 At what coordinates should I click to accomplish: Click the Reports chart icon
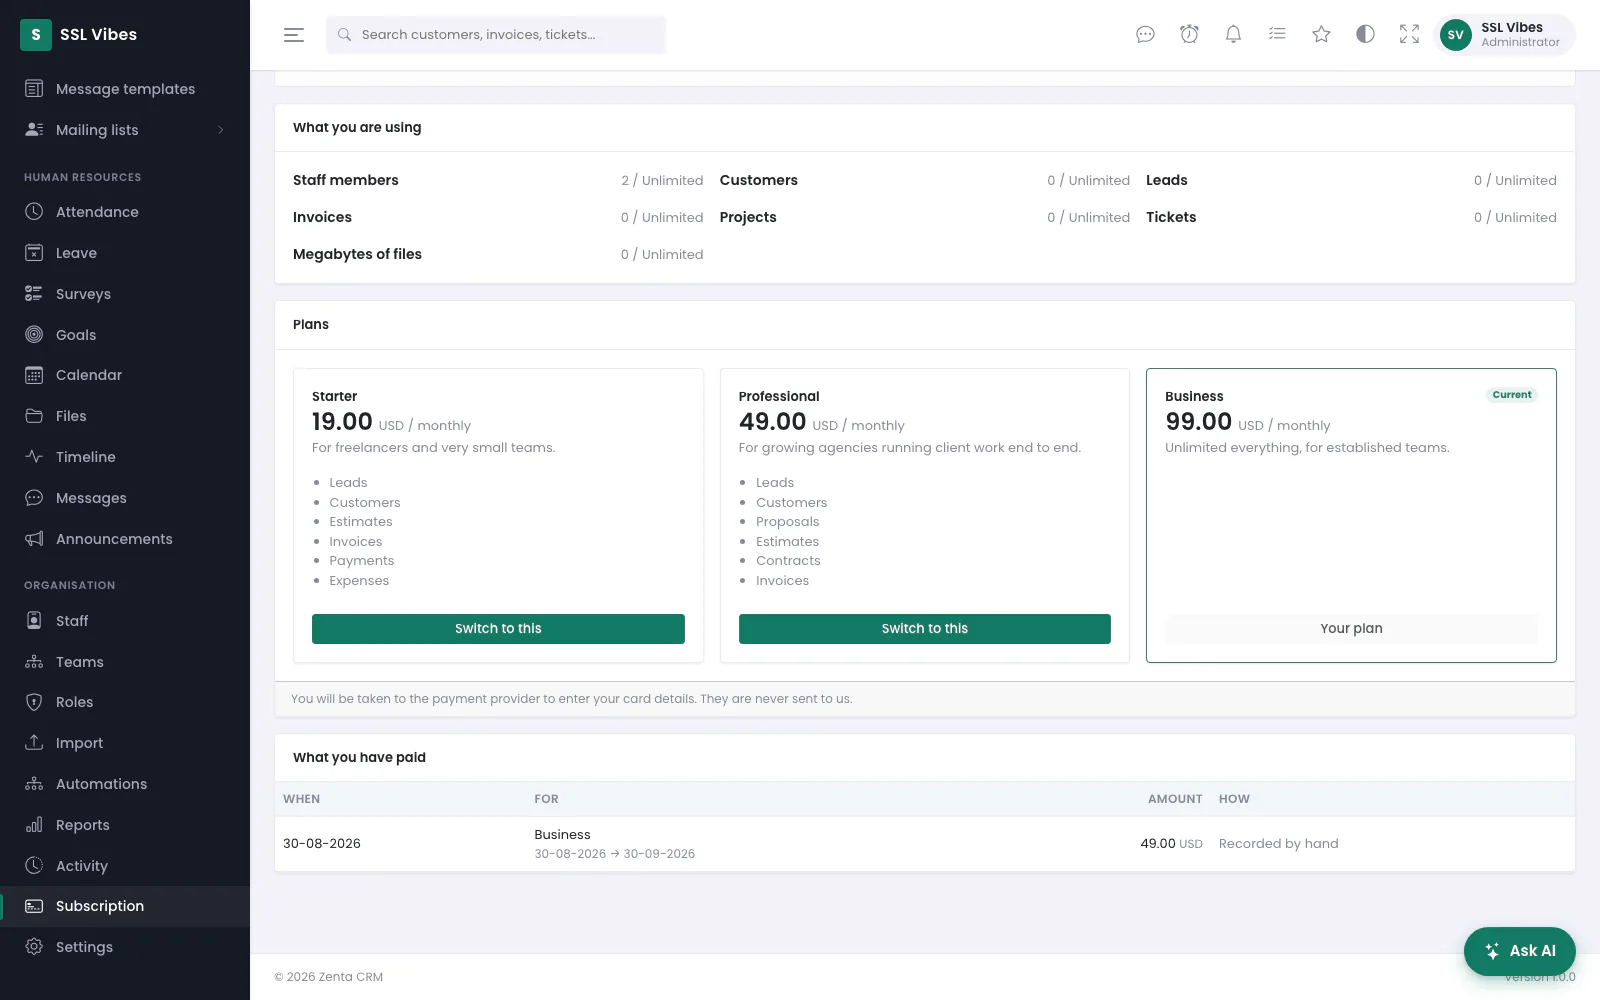click(x=34, y=825)
